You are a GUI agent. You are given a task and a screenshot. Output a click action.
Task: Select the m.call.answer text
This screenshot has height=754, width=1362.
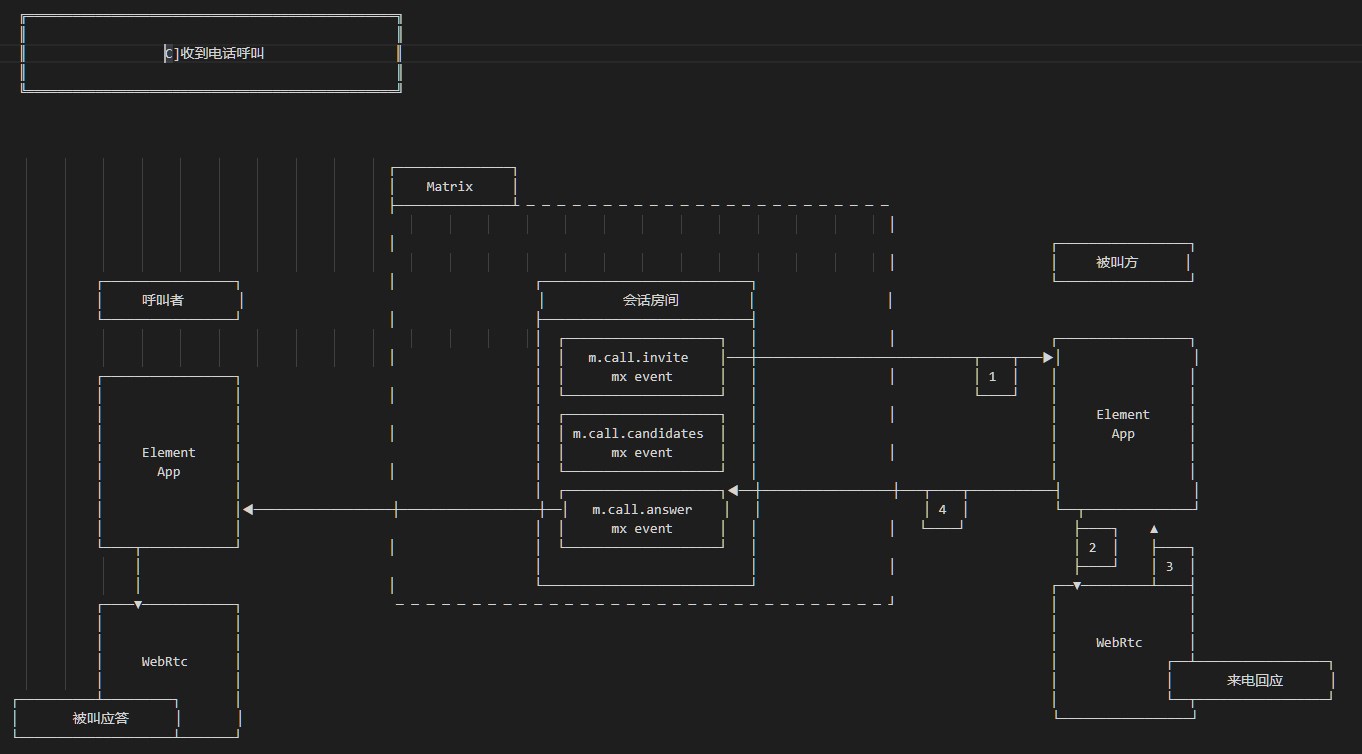pos(642,510)
